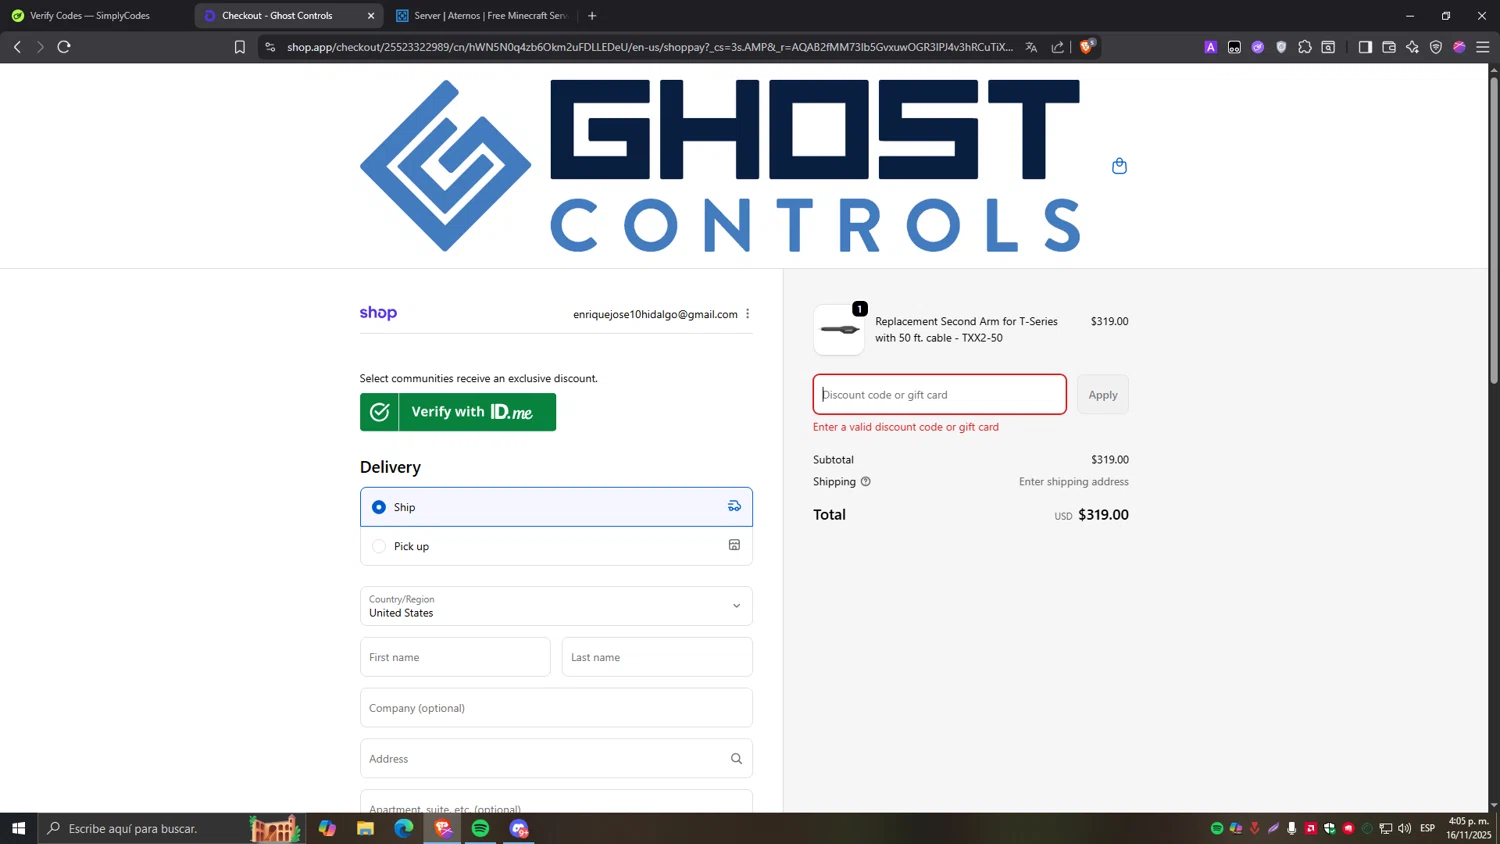Open the Extensions puzzle icon
The height and width of the screenshot is (844, 1500).
[1305, 47]
